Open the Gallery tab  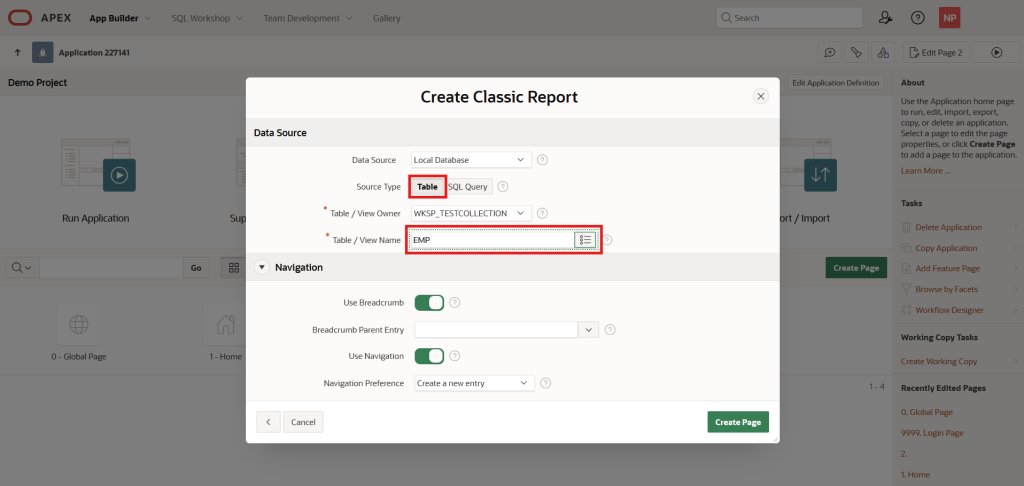point(387,18)
